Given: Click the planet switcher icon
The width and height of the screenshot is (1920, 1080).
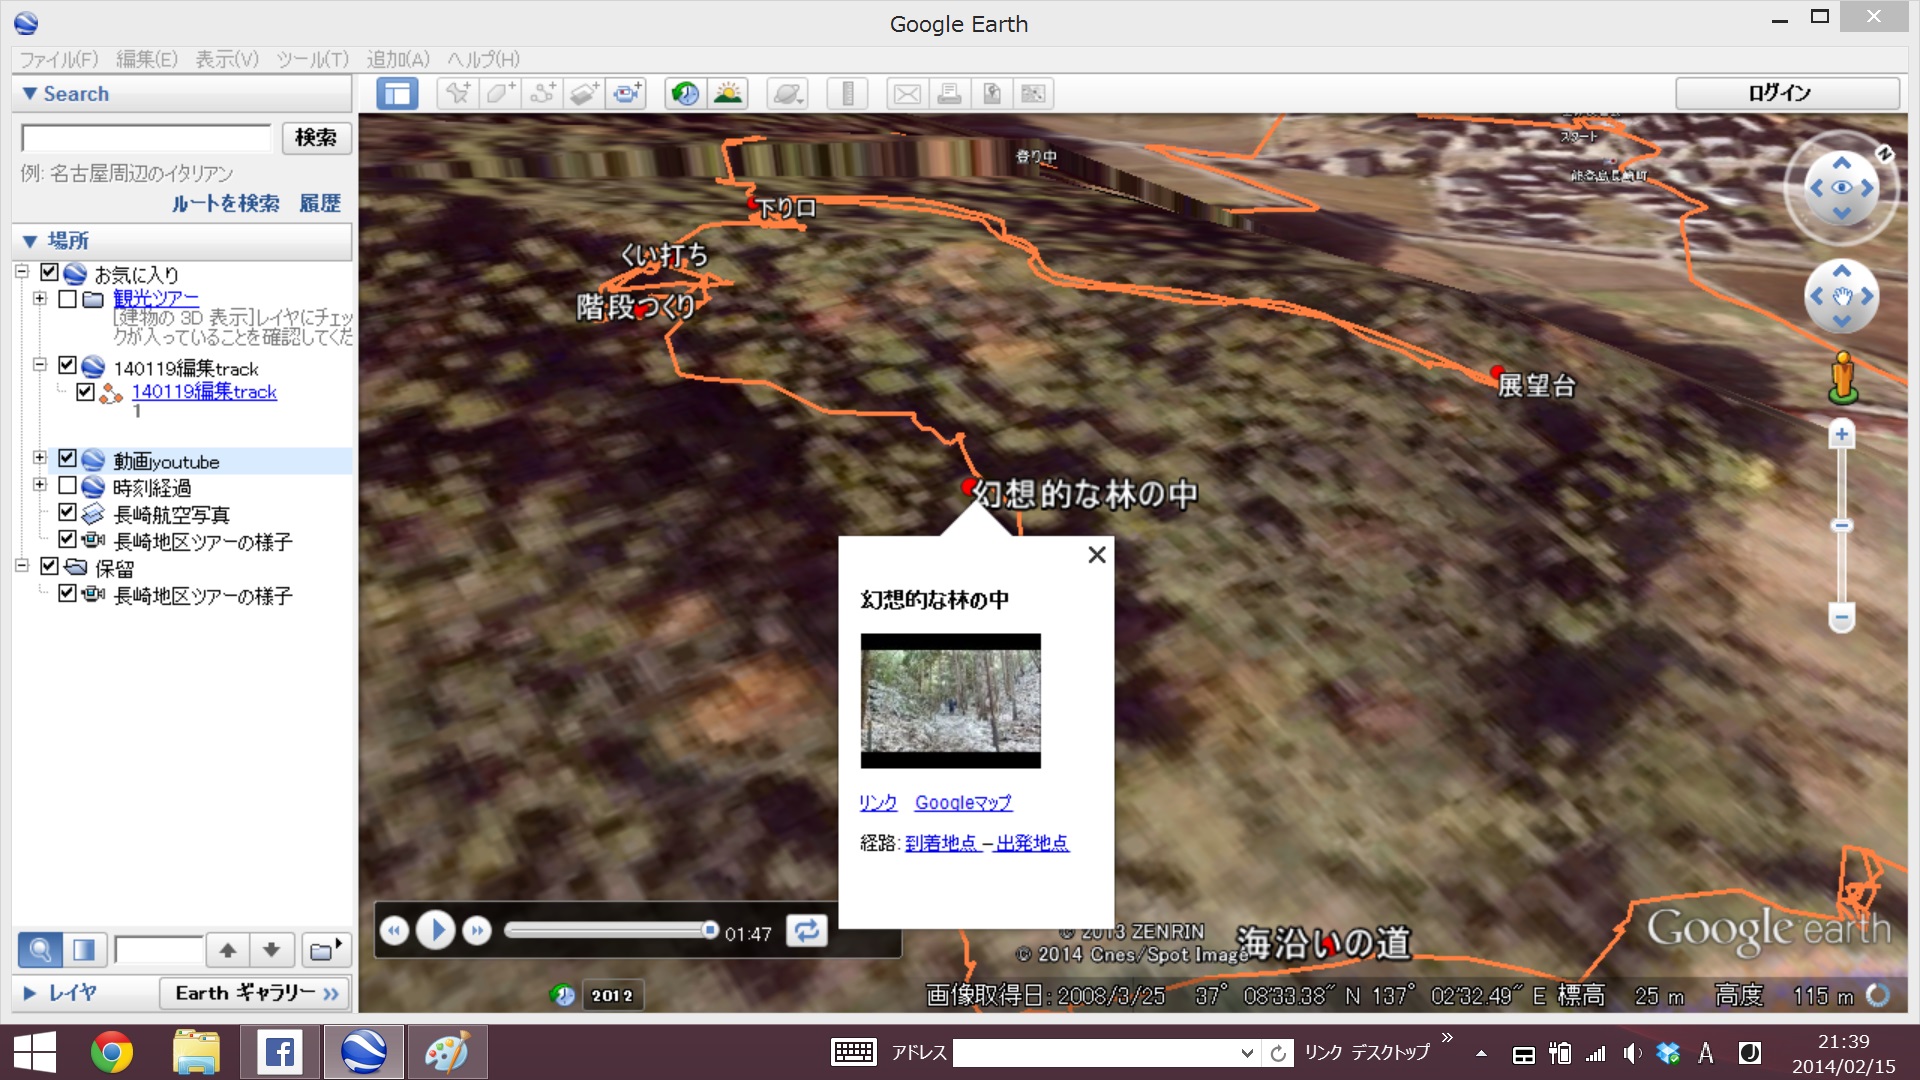Looking at the screenshot, I should [788, 94].
